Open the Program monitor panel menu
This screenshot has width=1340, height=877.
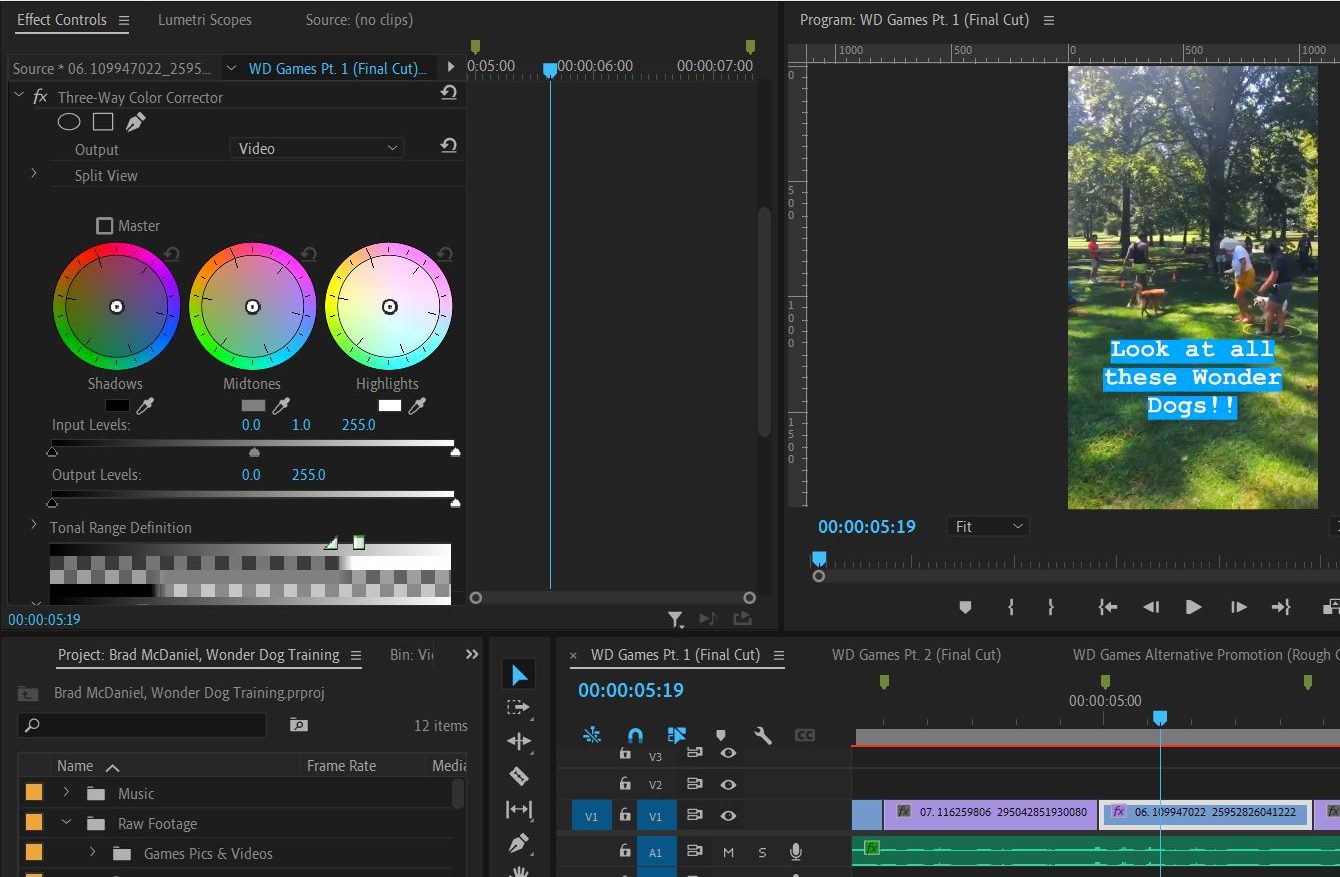(x=1049, y=20)
